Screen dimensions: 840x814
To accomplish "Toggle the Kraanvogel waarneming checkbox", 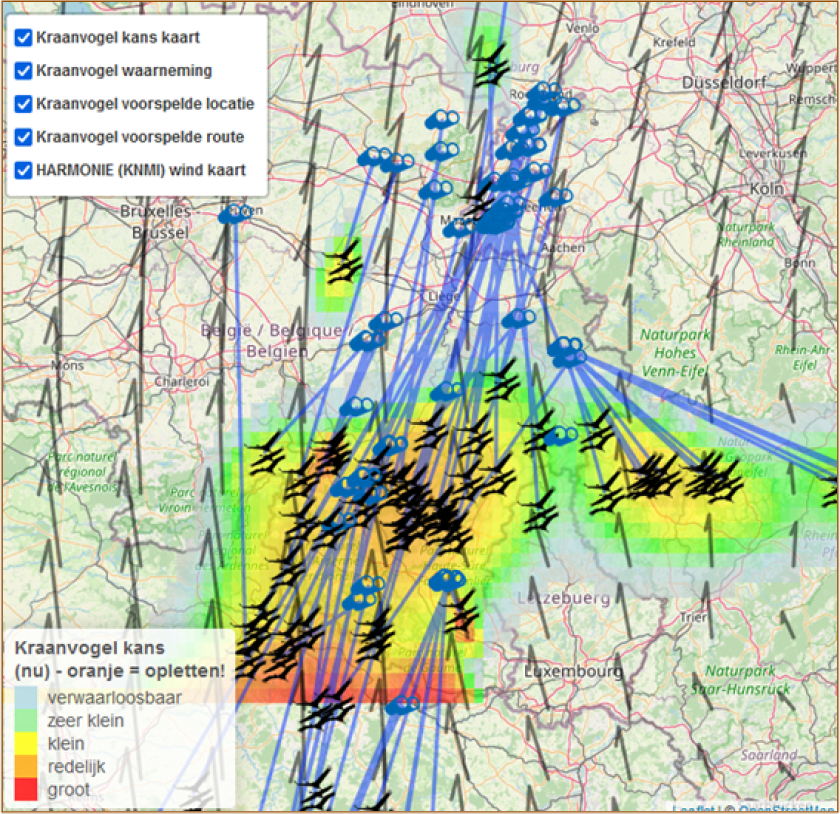I will (24, 71).
